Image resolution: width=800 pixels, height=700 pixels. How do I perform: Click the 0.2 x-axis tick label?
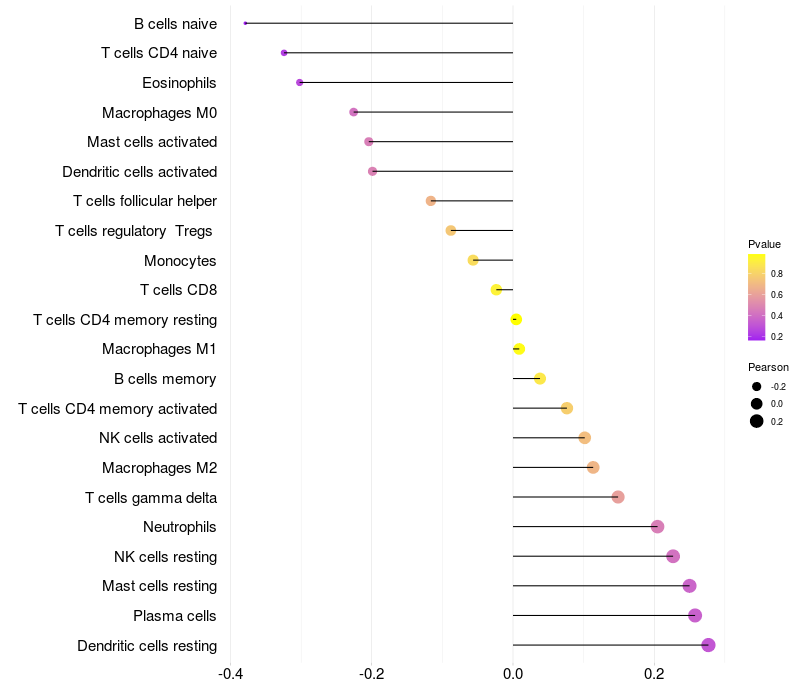[654, 674]
